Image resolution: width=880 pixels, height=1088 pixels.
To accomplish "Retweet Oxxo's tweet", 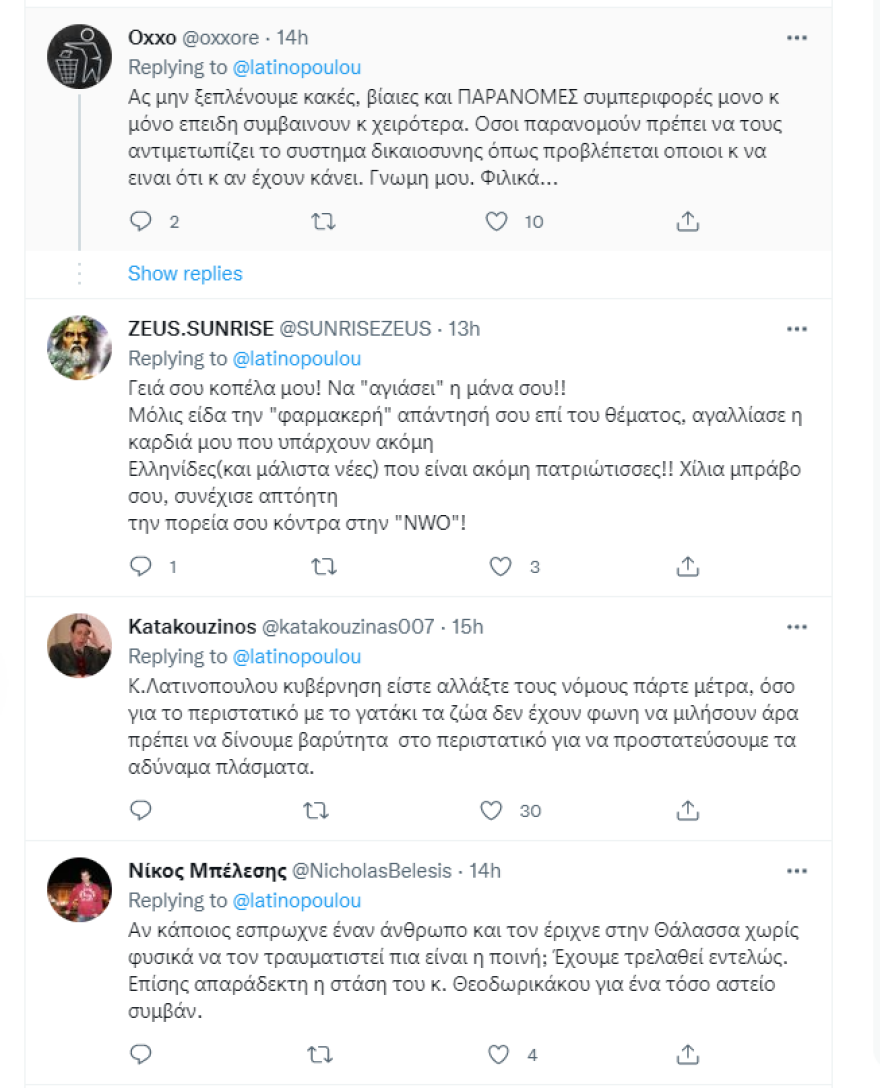I will pyautogui.click(x=323, y=221).
